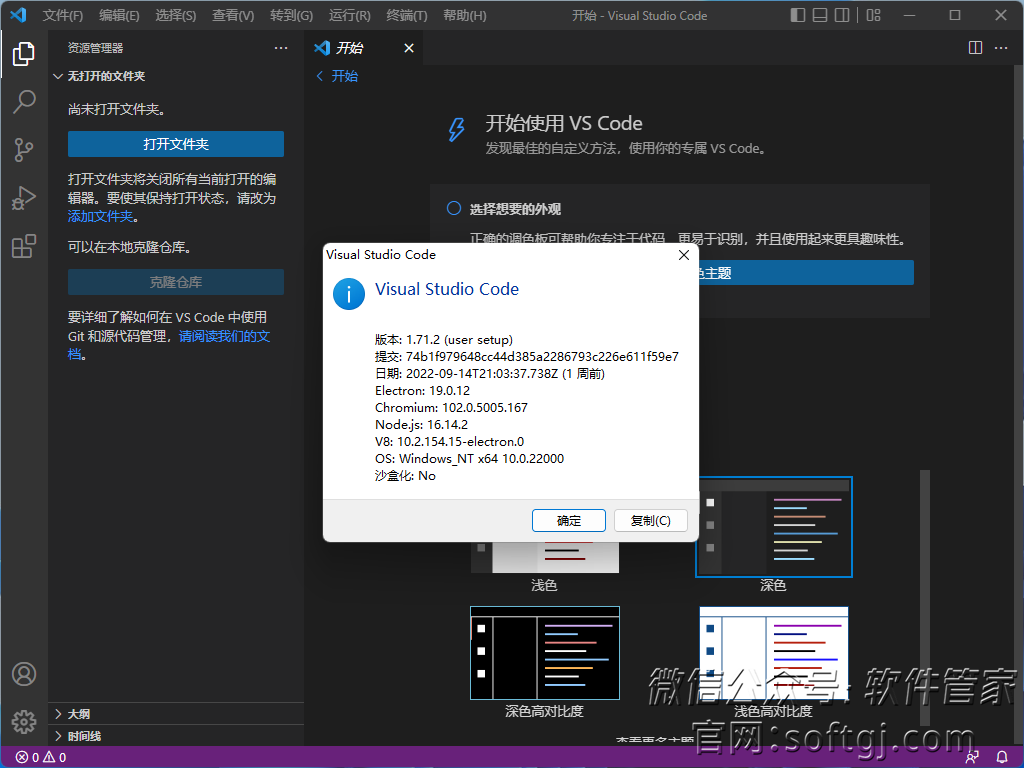Click the 版本: 1.71.2 (user setup) line
Screen dimensions: 1024x768
pos(443,340)
